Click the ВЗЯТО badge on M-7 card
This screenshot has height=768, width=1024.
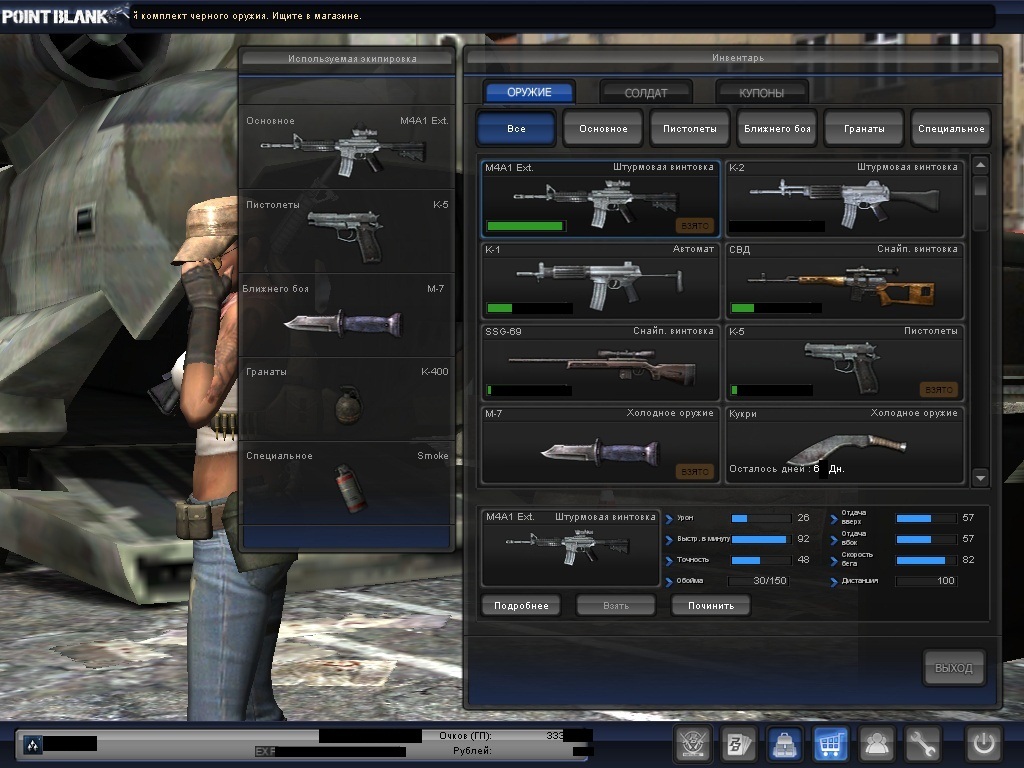click(x=695, y=472)
